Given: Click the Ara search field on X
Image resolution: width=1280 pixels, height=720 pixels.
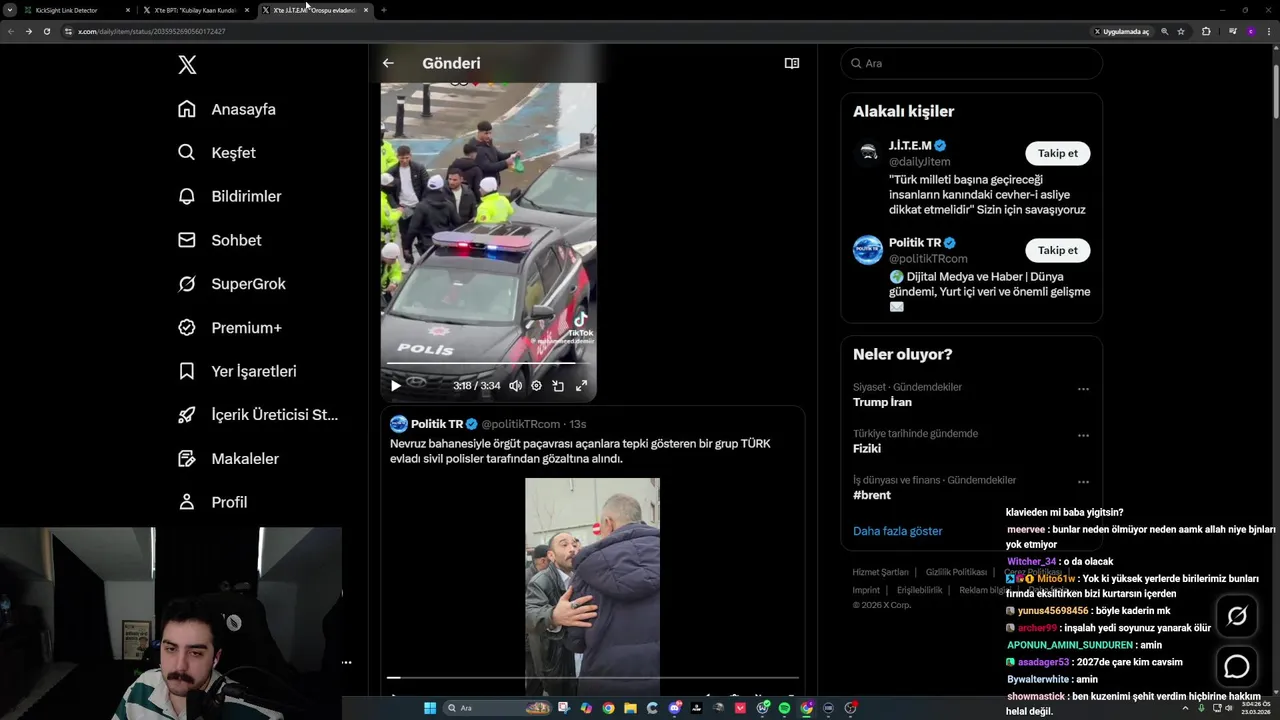Looking at the screenshot, I should [x=971, y=63].
